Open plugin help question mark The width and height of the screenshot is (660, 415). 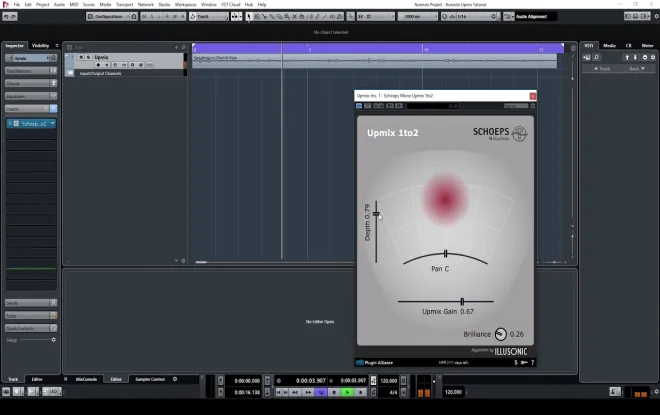tap(532, 362)
